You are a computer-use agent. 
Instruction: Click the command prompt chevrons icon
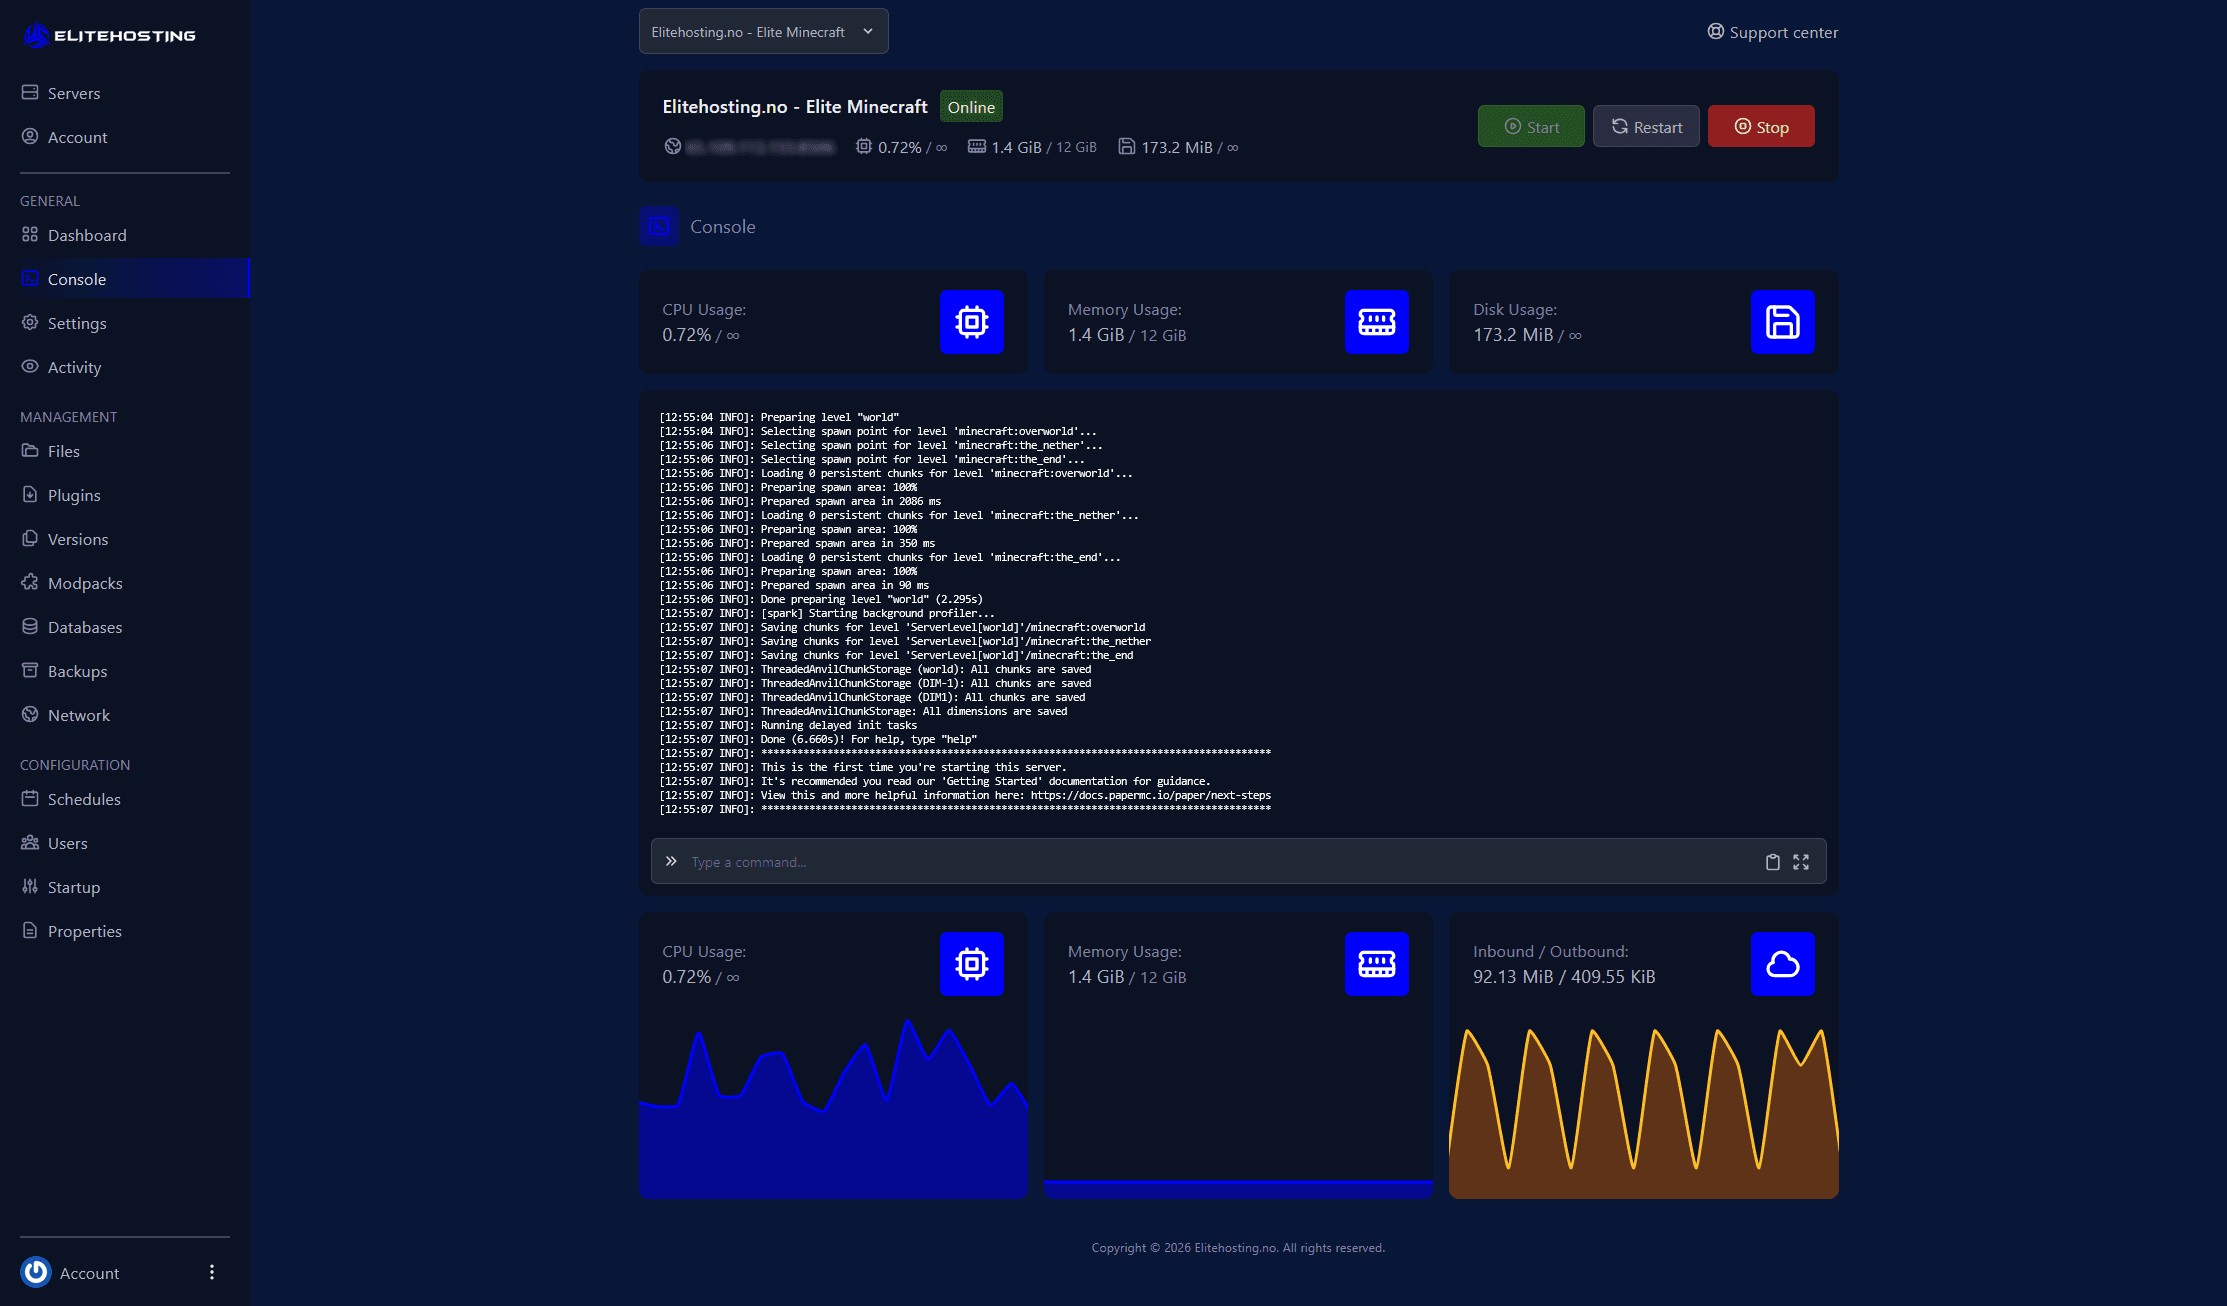point(671,861)
